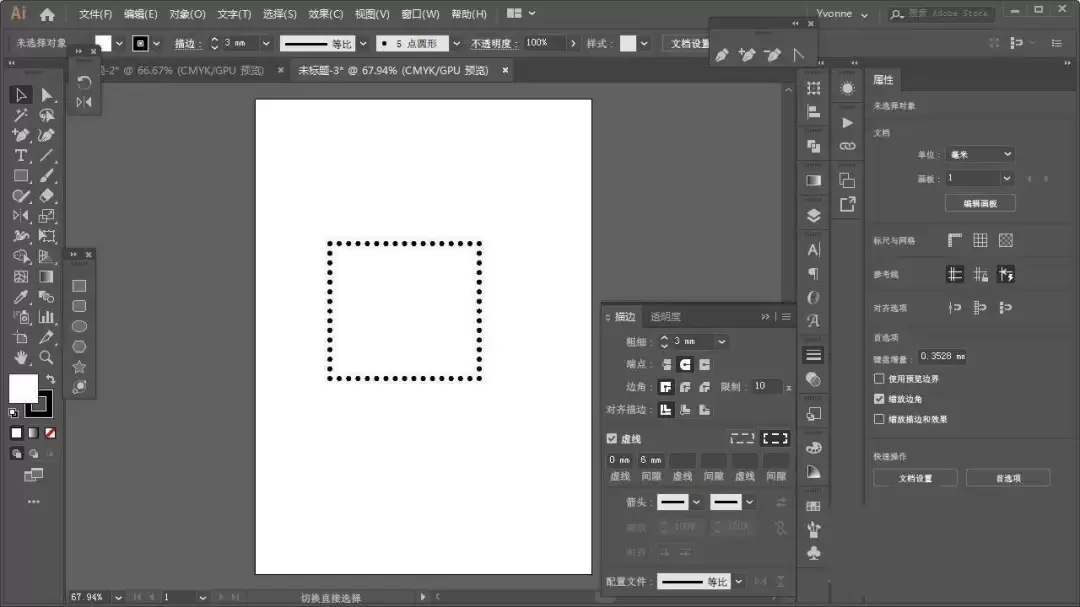This screenshot has height=607, width=1080.
Task: Open the Character panel icon
Action: pos(813,249)
